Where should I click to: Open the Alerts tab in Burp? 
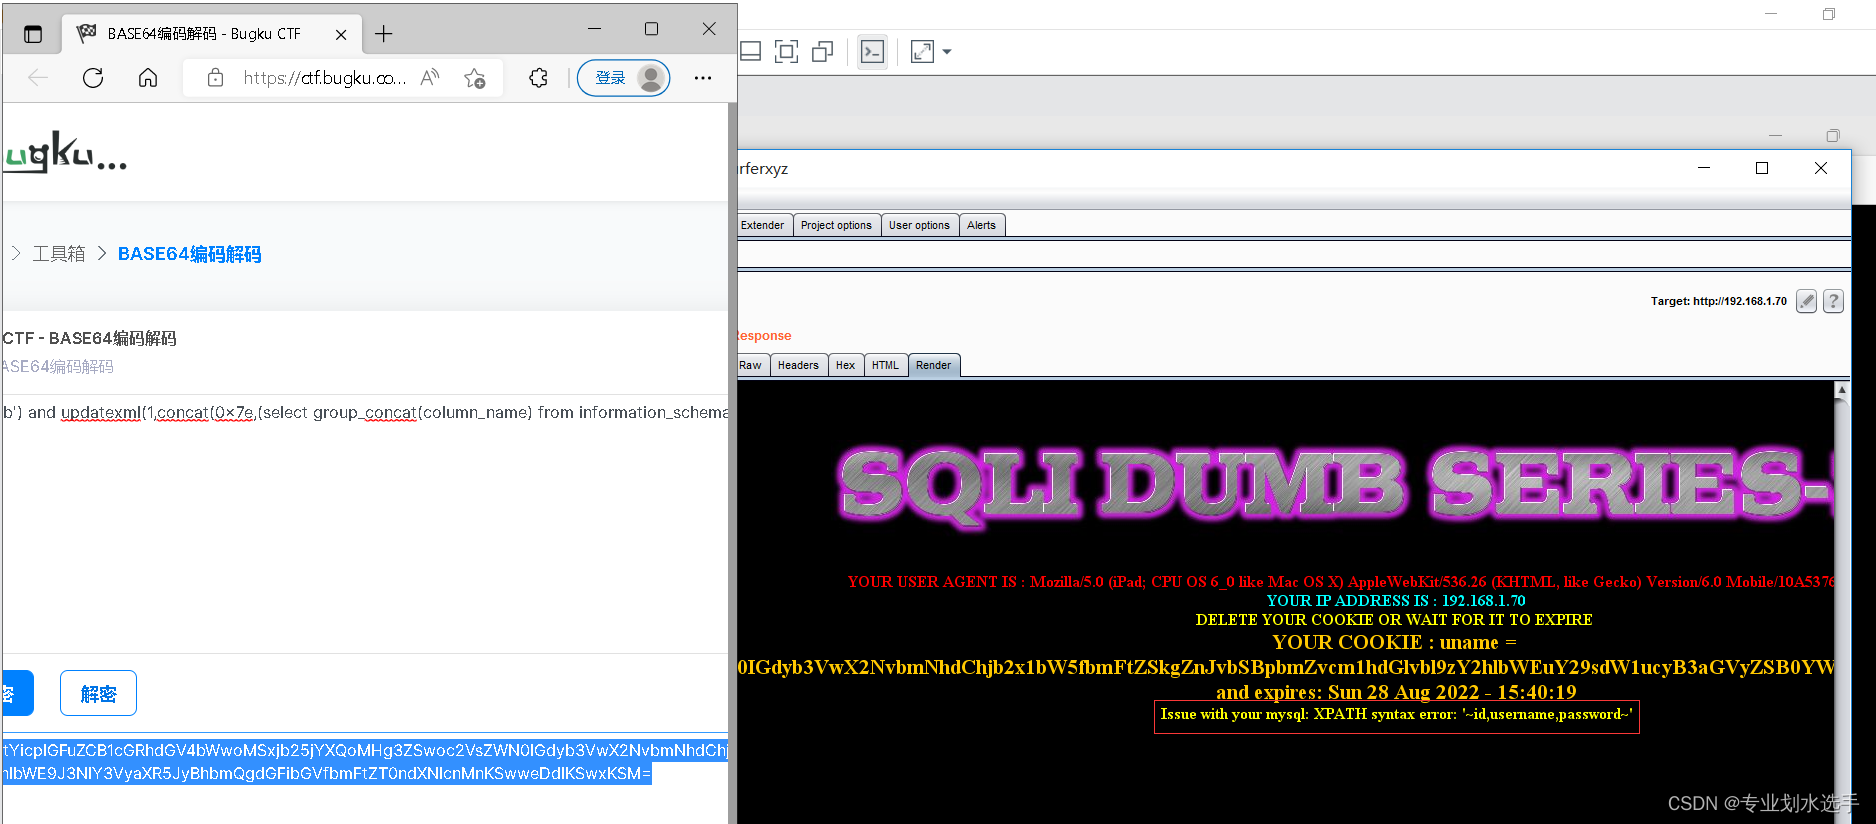[x=981, y=225]
